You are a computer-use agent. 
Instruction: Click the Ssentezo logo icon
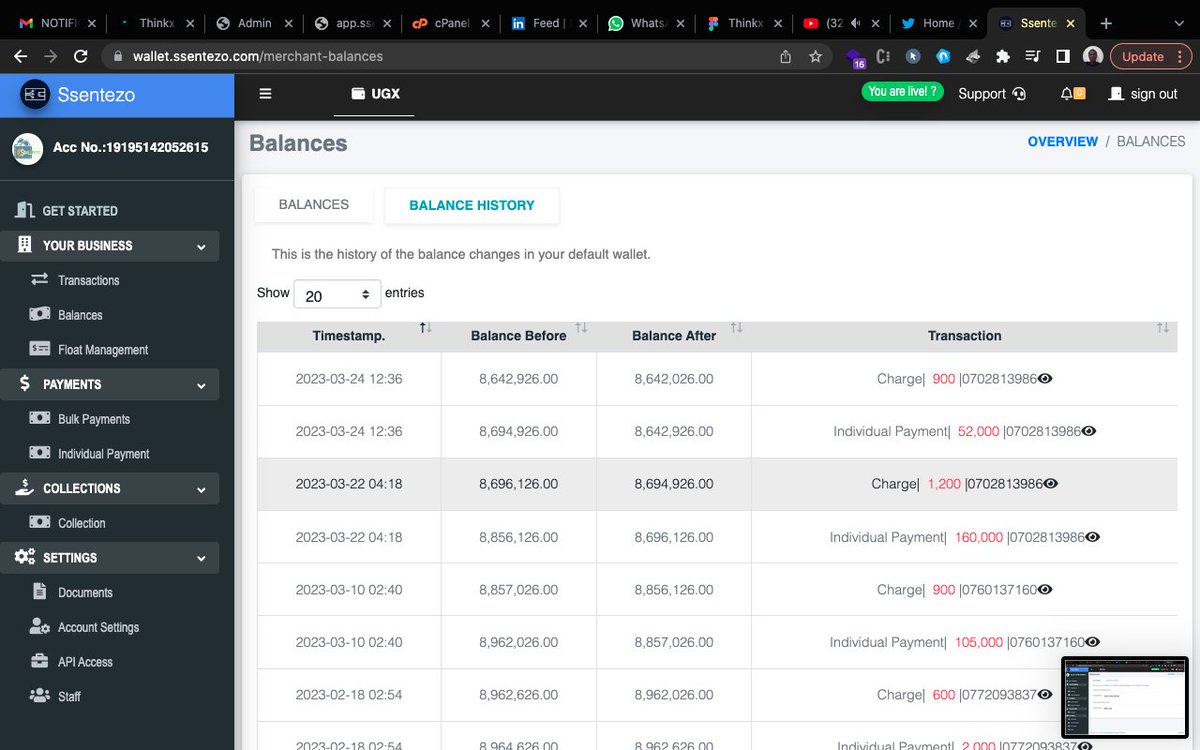coord(36,95)
